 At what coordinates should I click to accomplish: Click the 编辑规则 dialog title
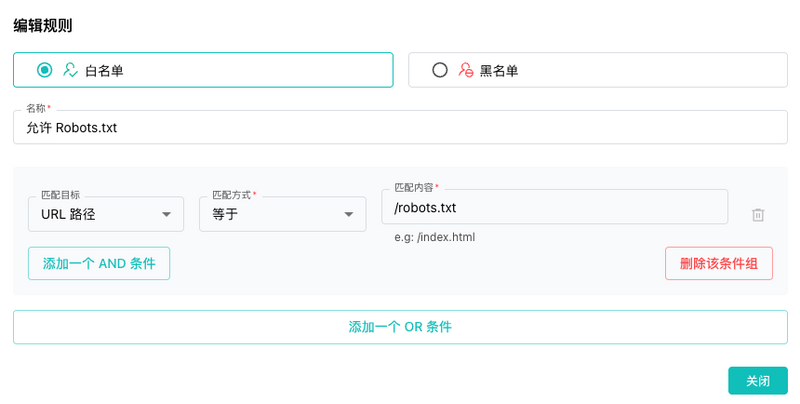43,26
